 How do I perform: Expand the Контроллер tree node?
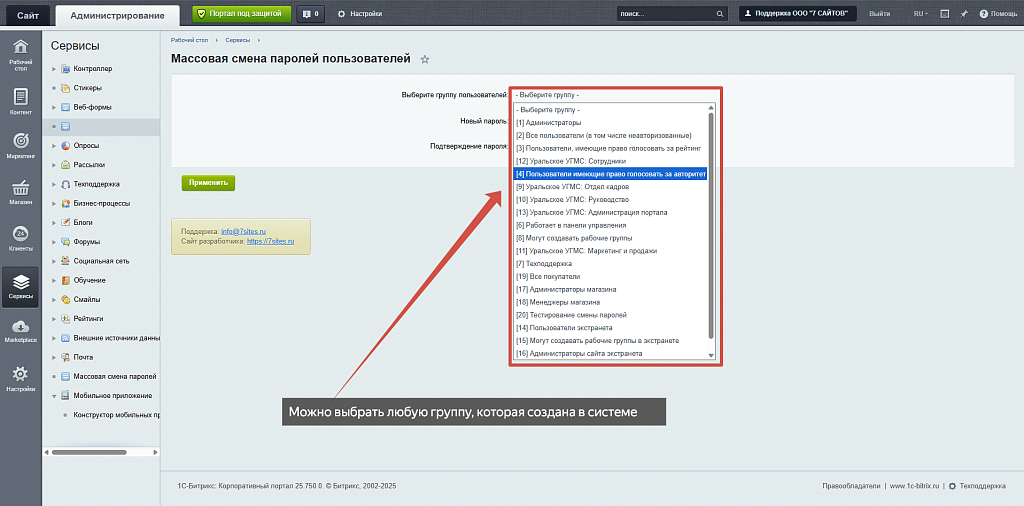53,69
